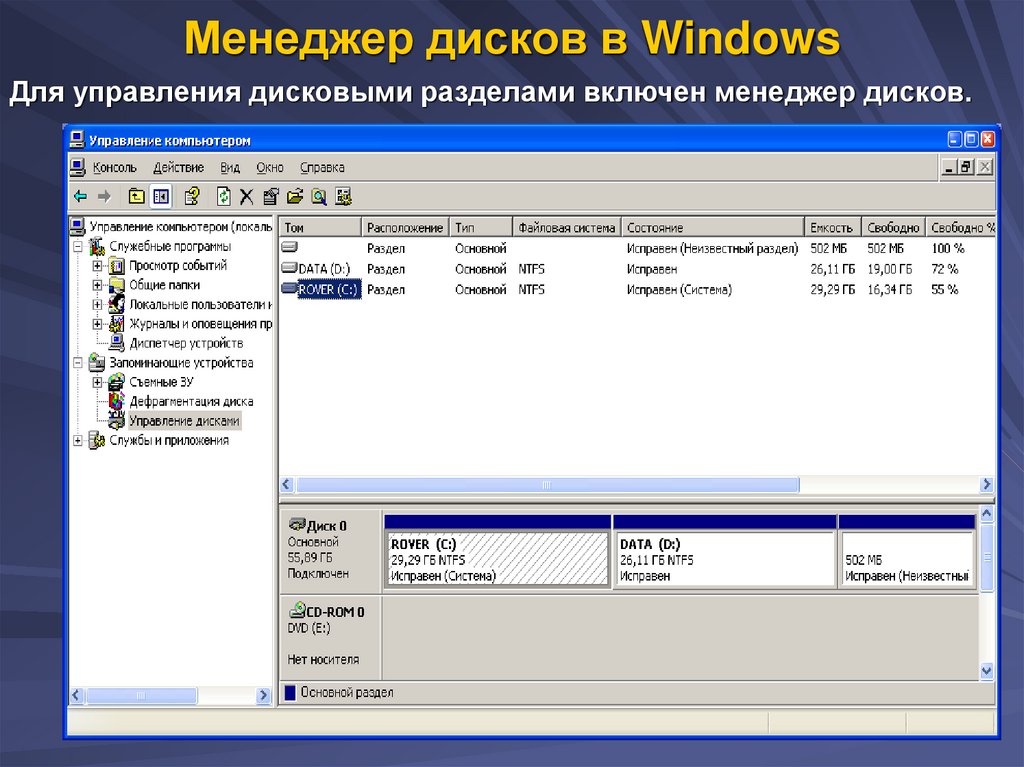Click the Properties toolbar icon
Screen dimensions: 1024x767
coord(270,196)
